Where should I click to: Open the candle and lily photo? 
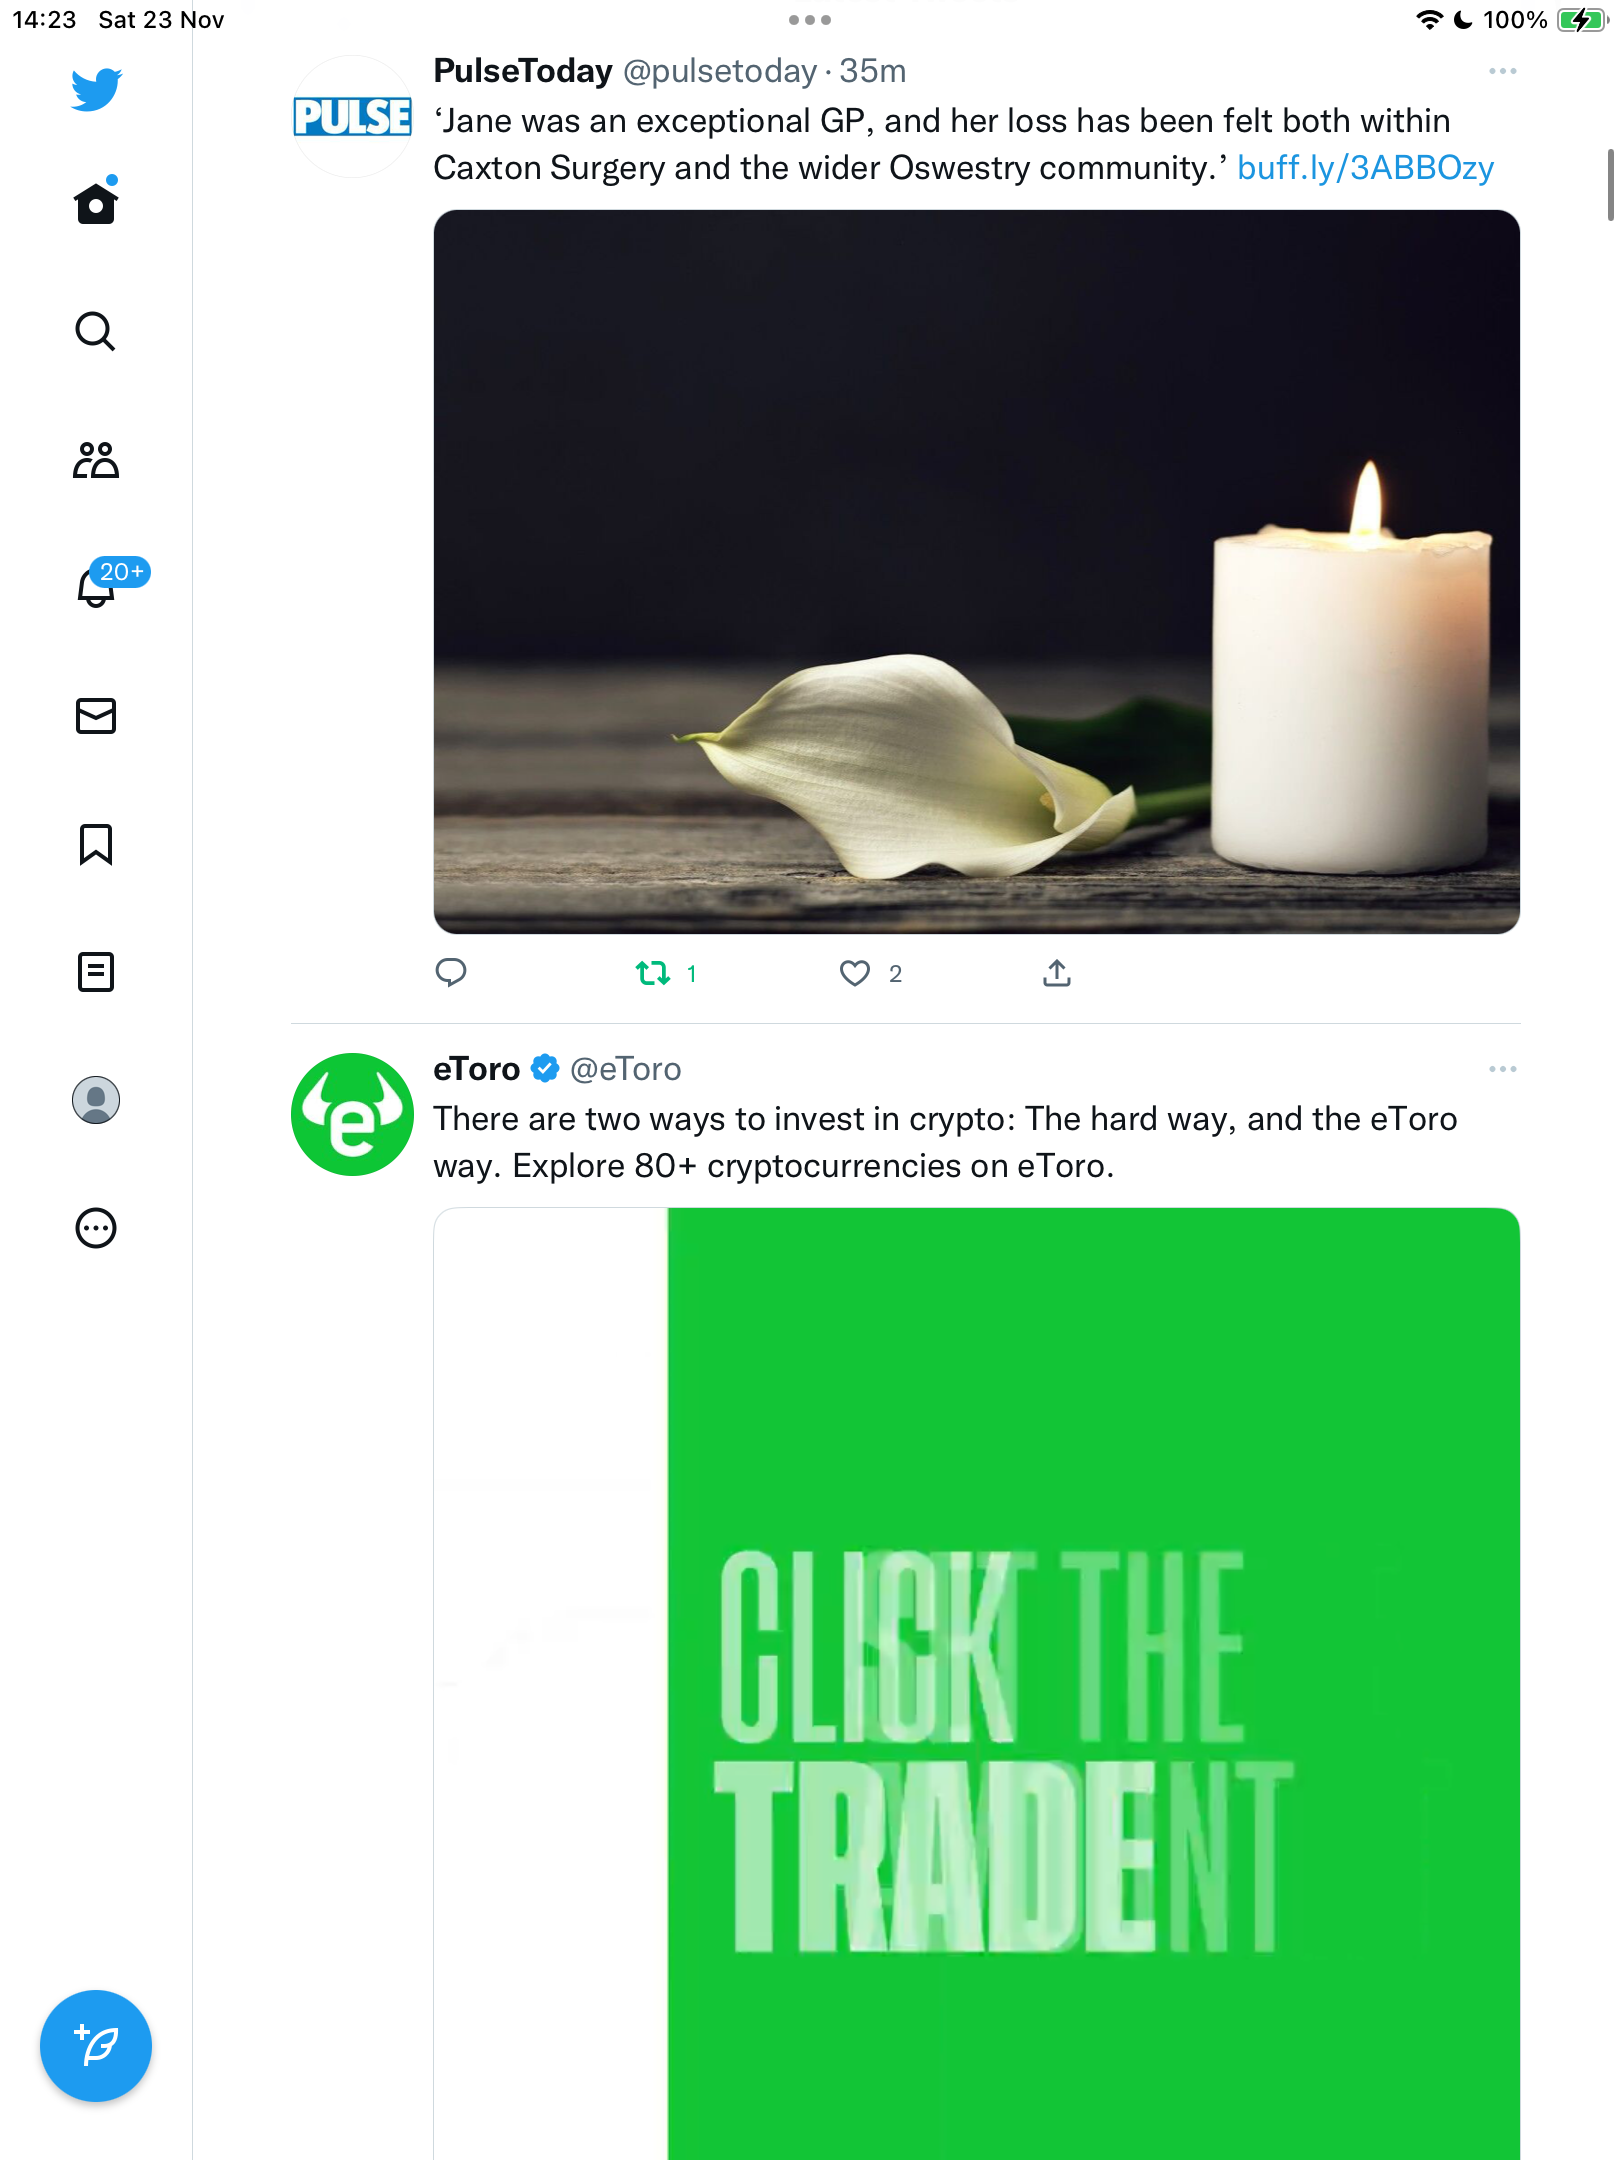[976, 572]
